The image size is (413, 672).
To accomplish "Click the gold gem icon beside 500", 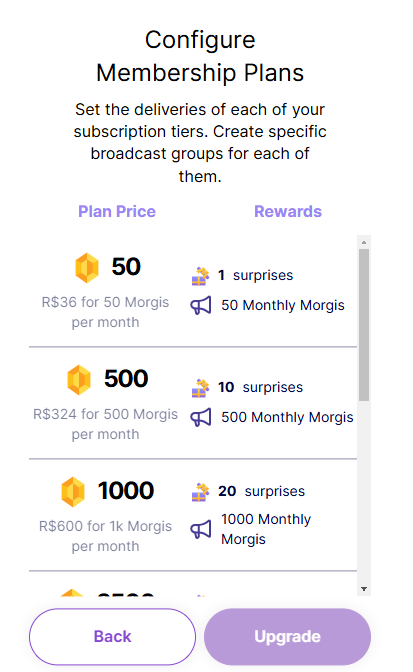I will 79,379.
